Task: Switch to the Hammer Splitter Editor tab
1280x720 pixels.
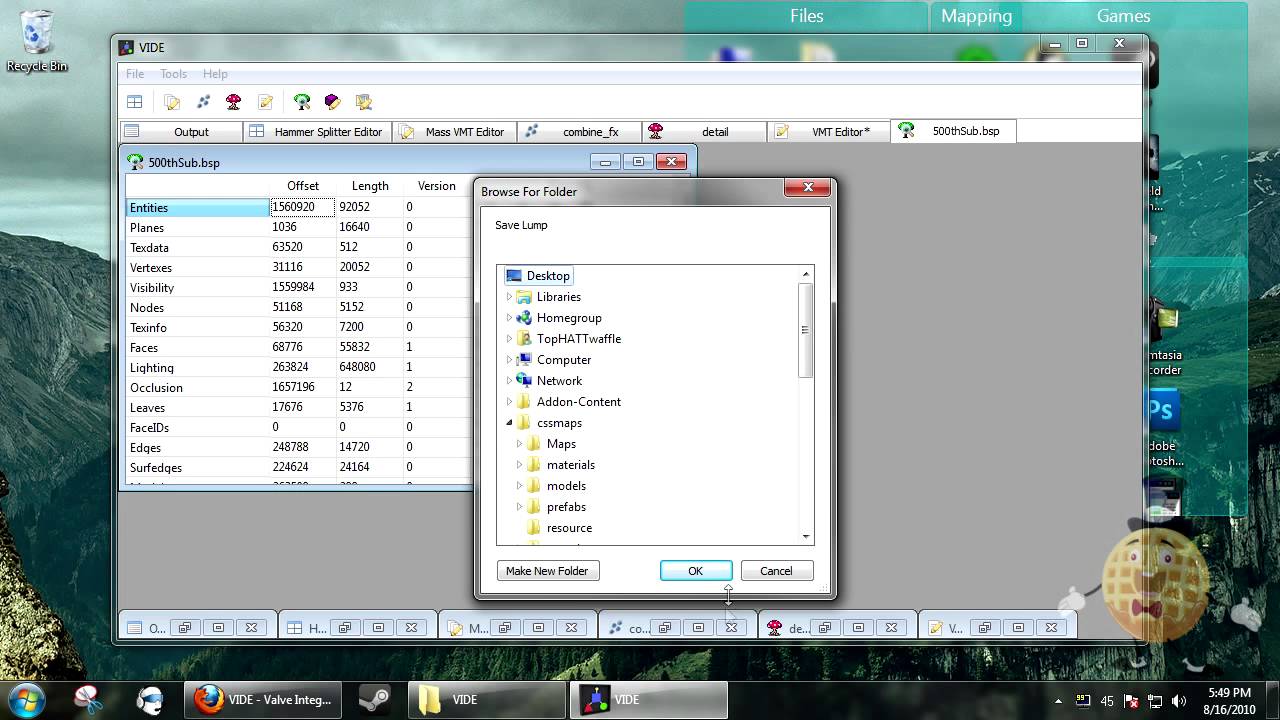Action: [x=318, y=131]
